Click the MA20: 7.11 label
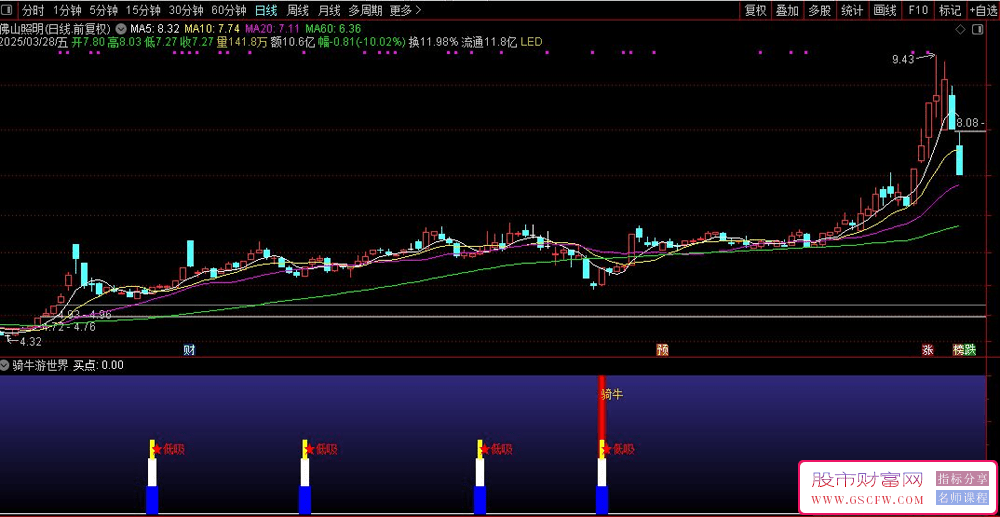Image resolution: width=1000 pixels, height=517 pixels. (272, 29)
